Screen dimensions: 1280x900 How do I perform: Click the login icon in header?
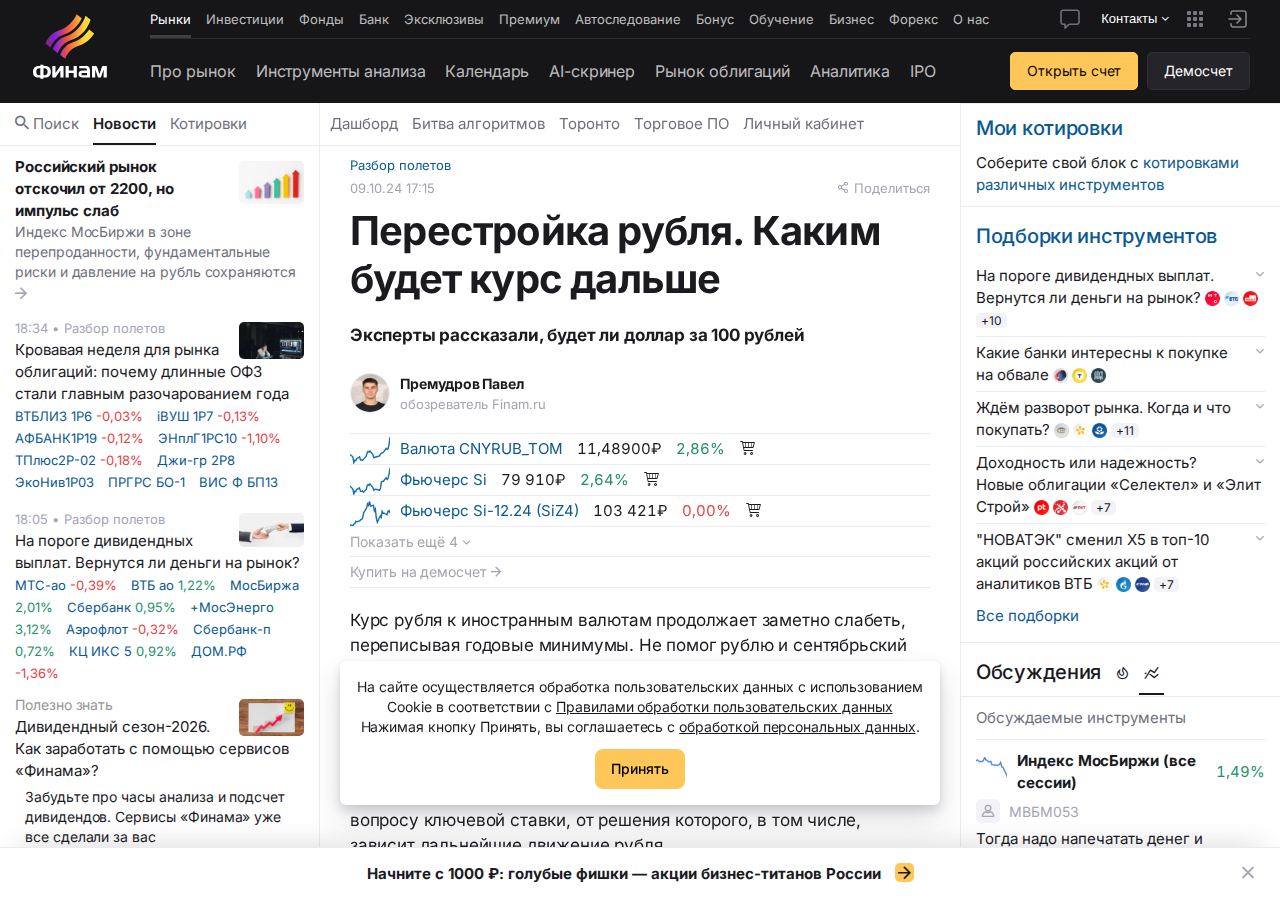[1238, 19]
